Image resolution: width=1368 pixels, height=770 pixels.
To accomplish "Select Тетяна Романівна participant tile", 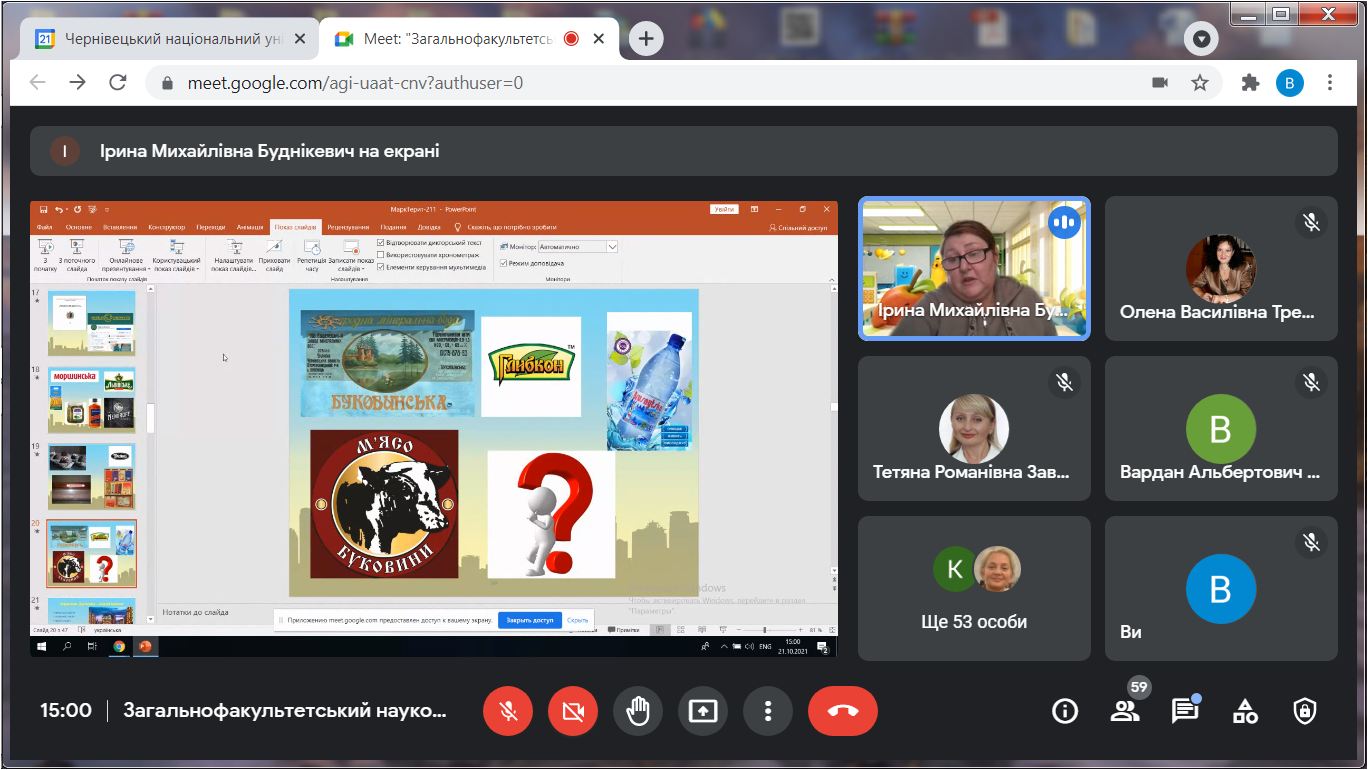I will [975, 428].
